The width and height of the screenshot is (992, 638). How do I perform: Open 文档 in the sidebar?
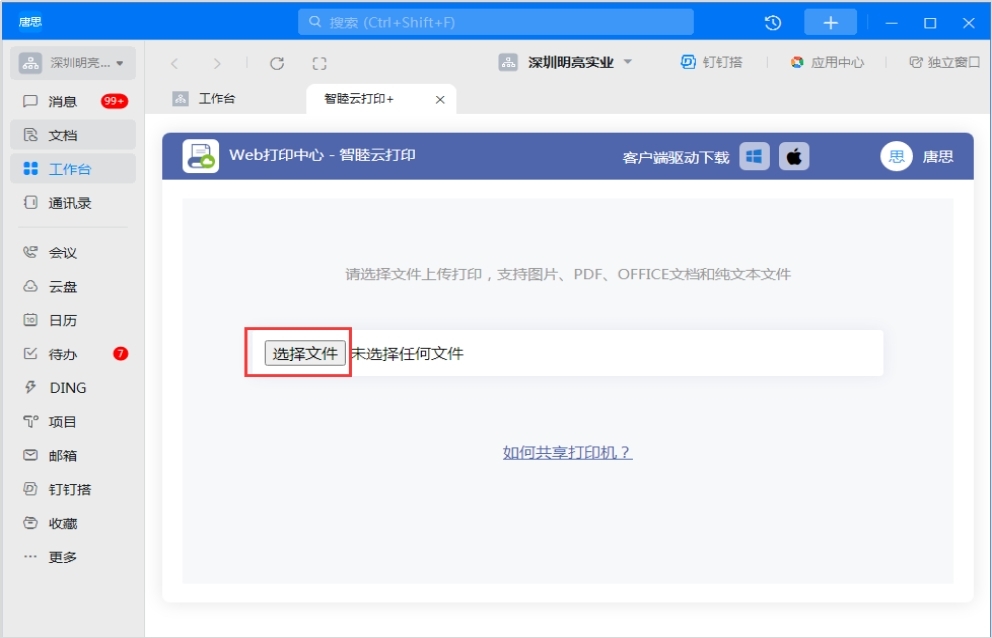click(x=73, y=135)
